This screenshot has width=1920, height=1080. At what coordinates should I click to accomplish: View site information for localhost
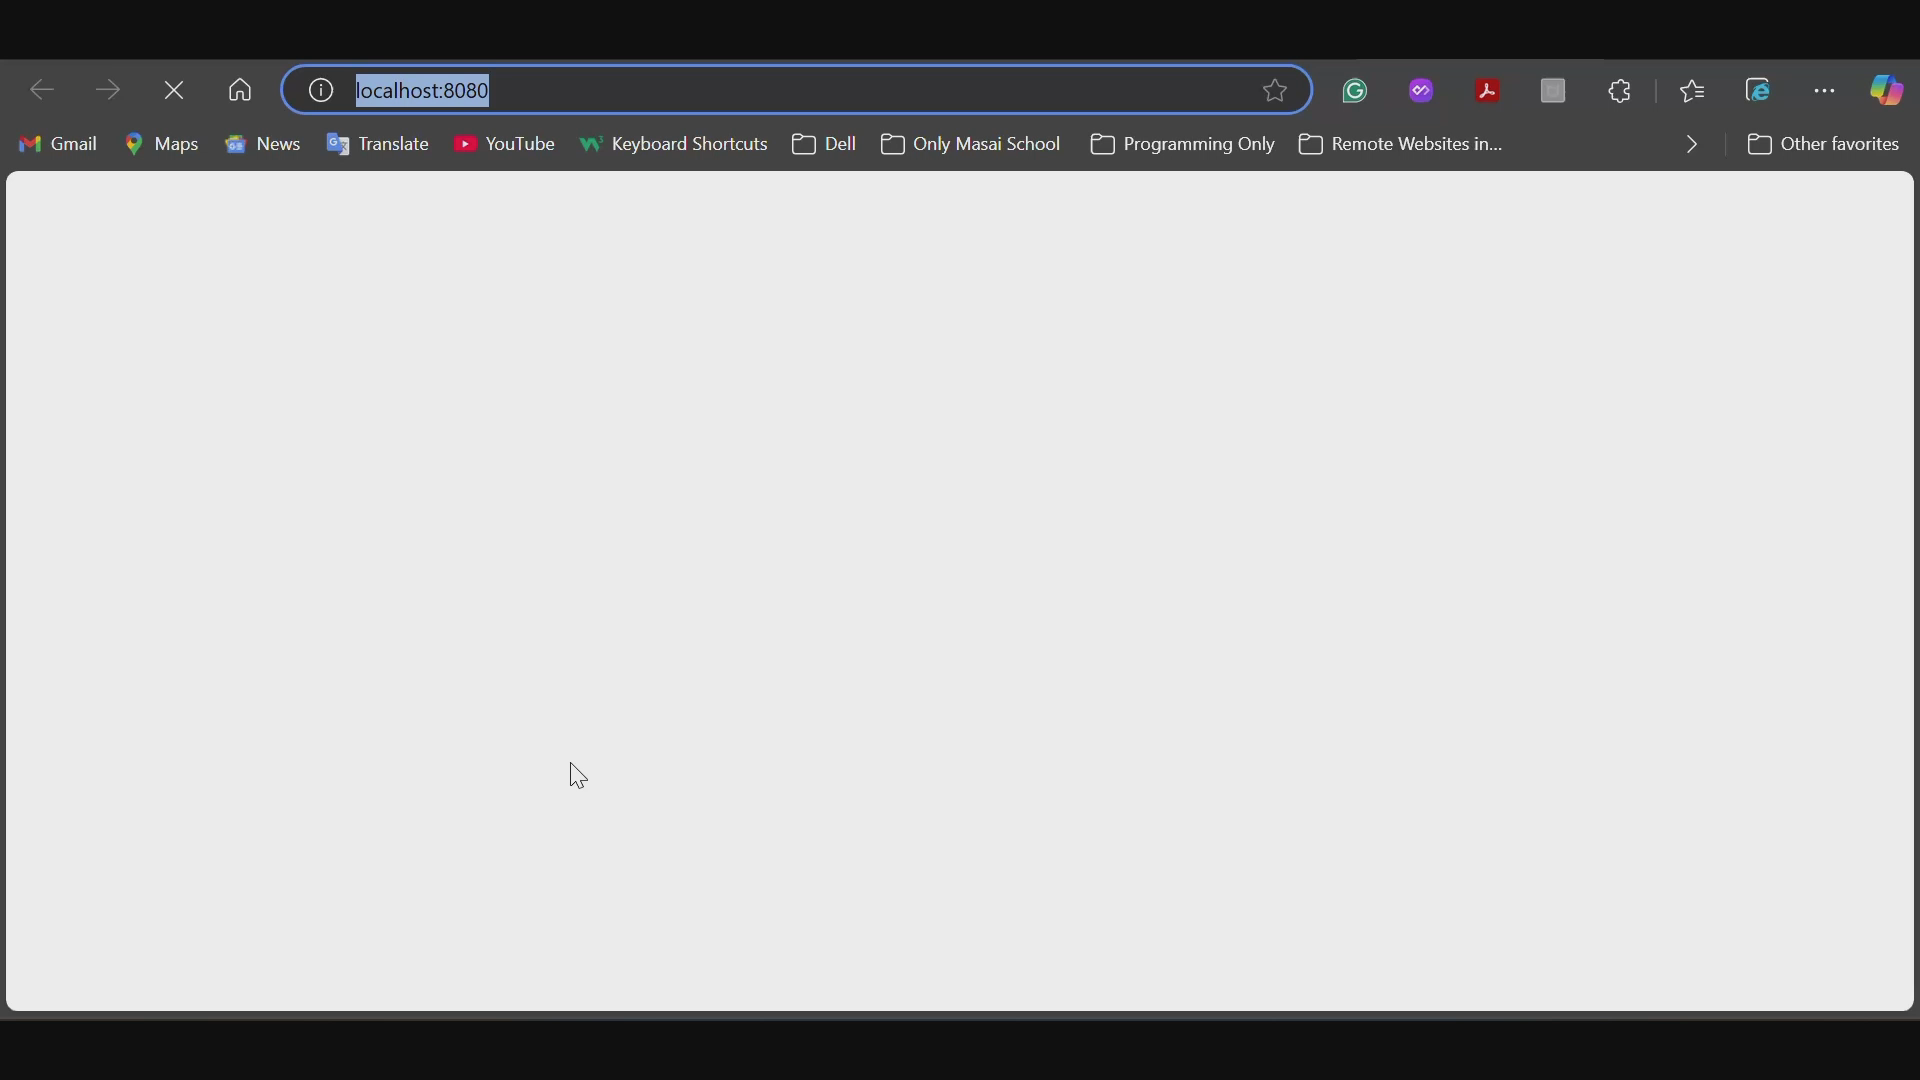(321, 91)
